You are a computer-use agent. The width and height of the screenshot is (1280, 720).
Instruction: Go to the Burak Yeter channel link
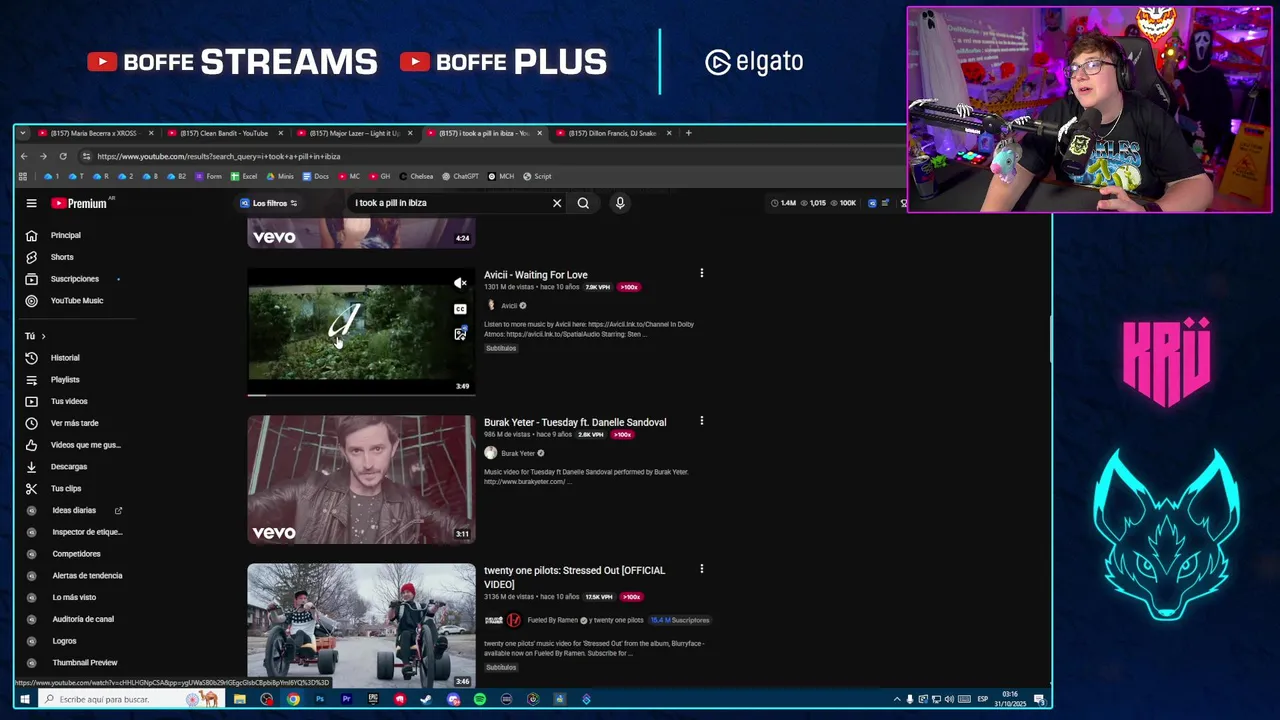click(518, 453)
